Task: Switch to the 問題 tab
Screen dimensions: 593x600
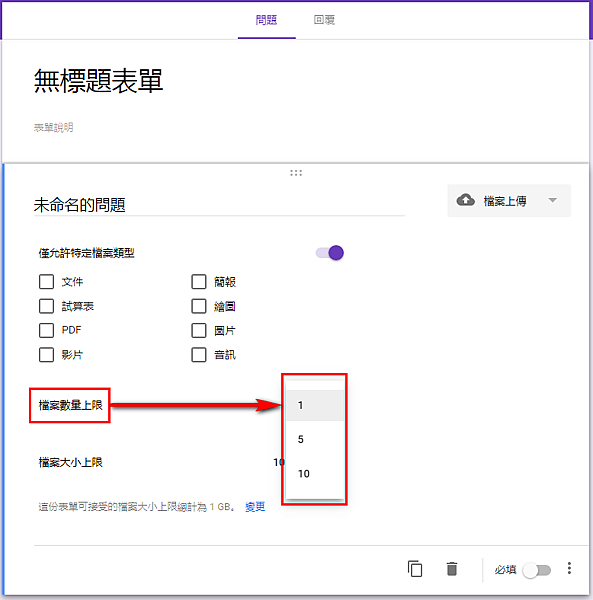Action: pos(267,20)
